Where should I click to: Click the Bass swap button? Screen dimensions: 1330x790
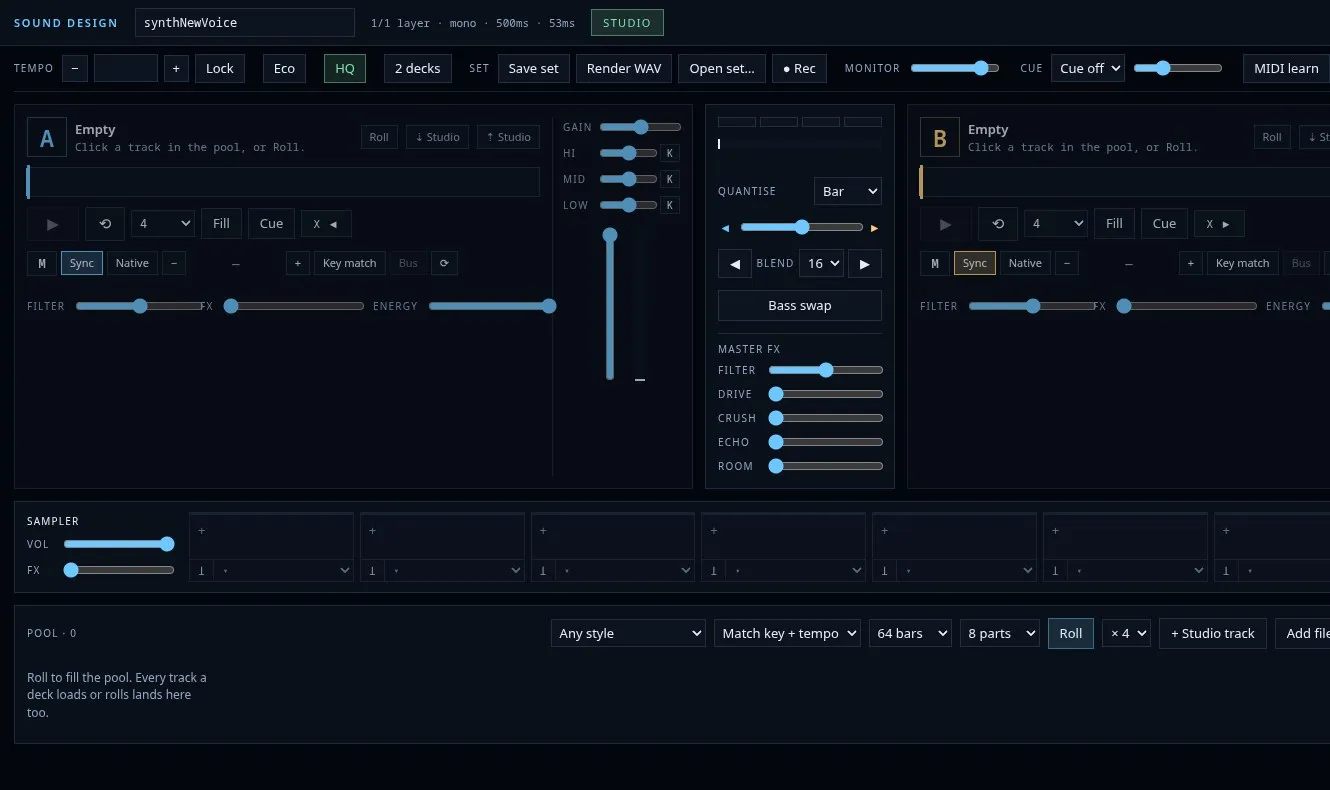pyautogui.click(x=800, y=305)
